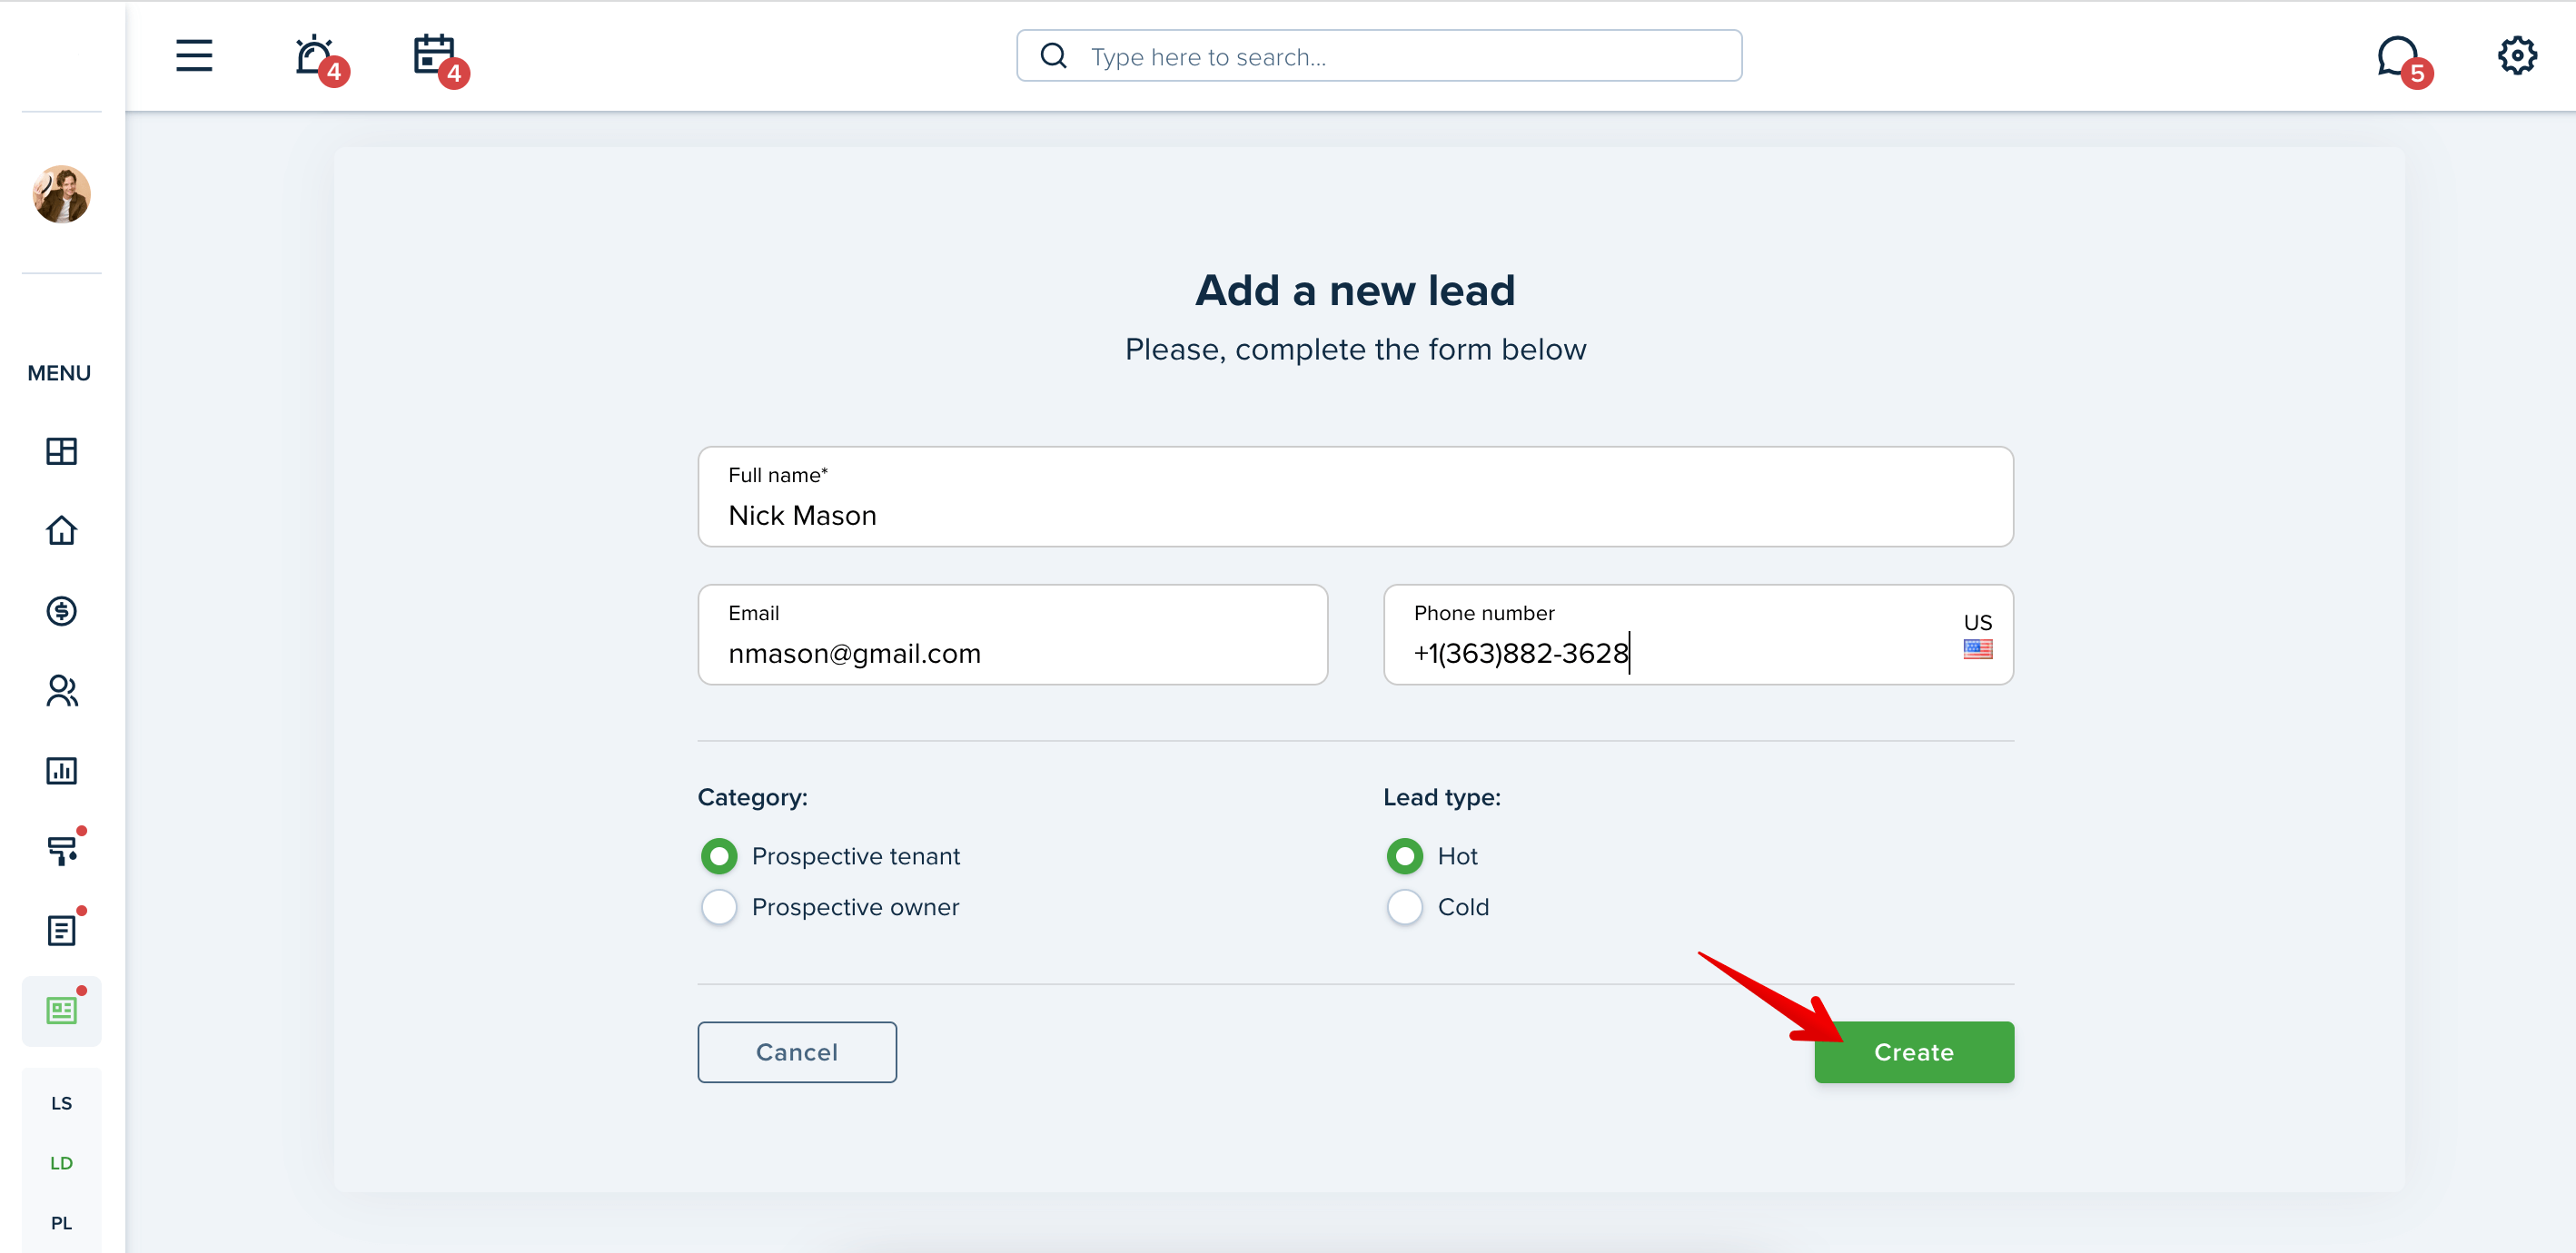Click the search magnifier icon

point(1053,56)
